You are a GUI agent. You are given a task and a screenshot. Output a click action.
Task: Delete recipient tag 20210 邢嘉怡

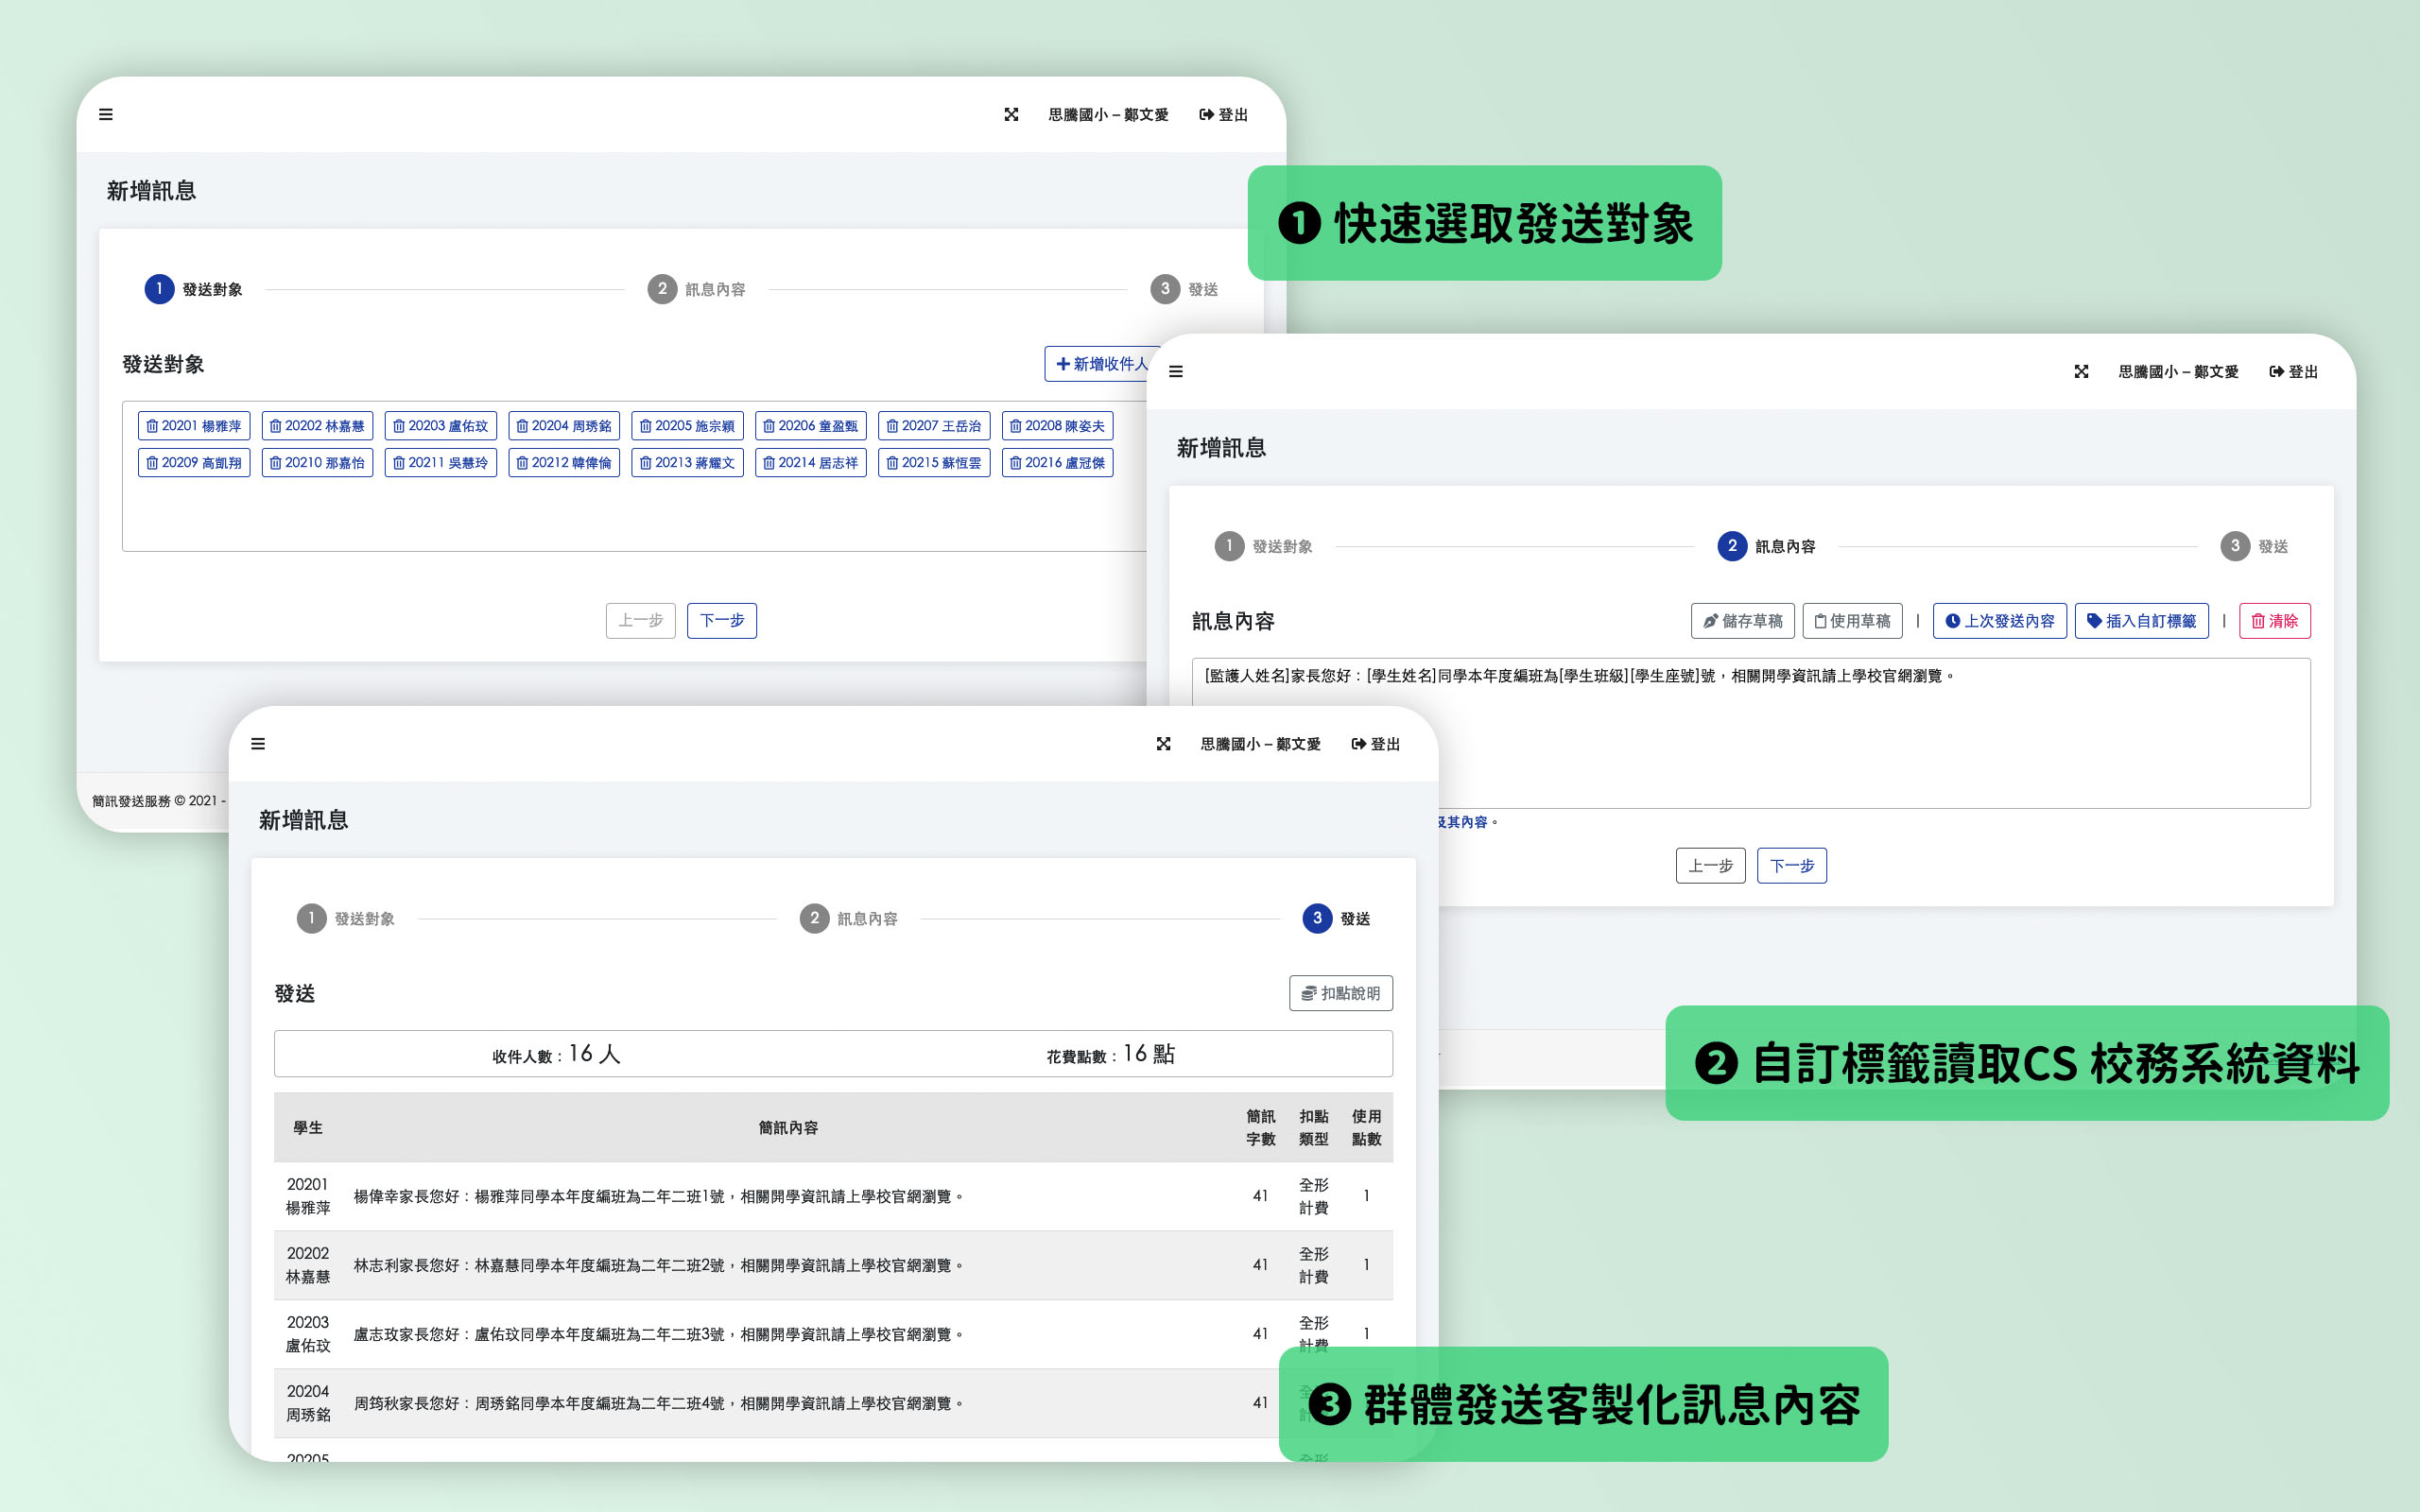275,463
